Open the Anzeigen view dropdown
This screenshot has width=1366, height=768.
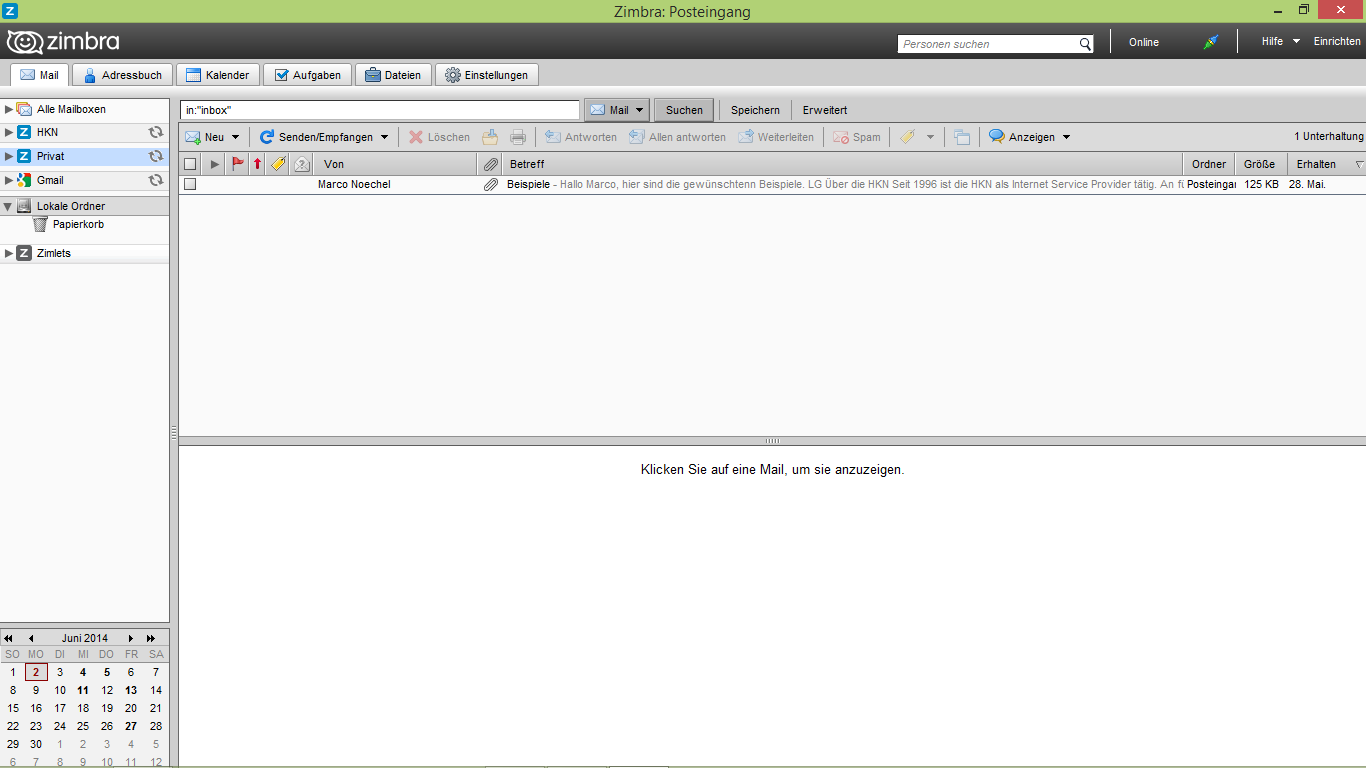click(1066, 137)
